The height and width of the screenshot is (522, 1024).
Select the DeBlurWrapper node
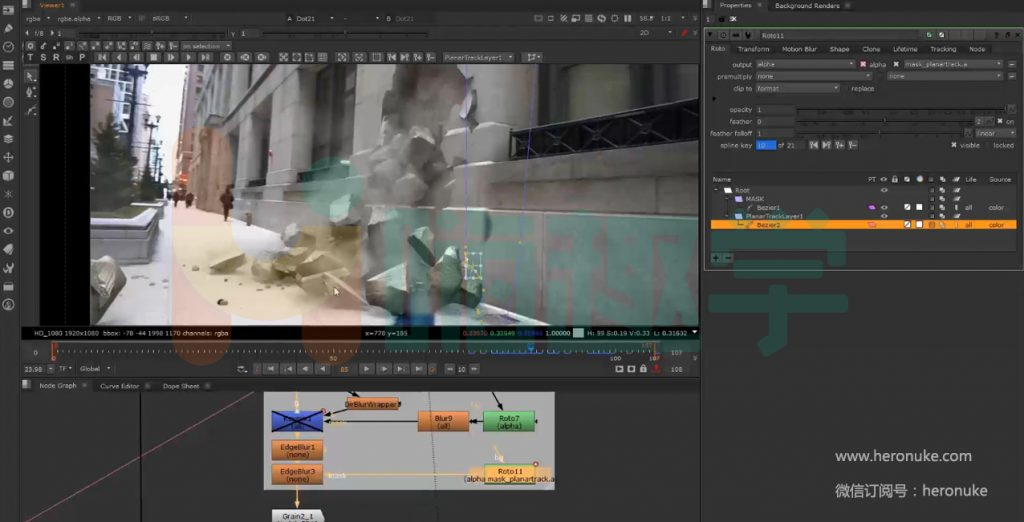pyautogui.click(x=372, y=404)
